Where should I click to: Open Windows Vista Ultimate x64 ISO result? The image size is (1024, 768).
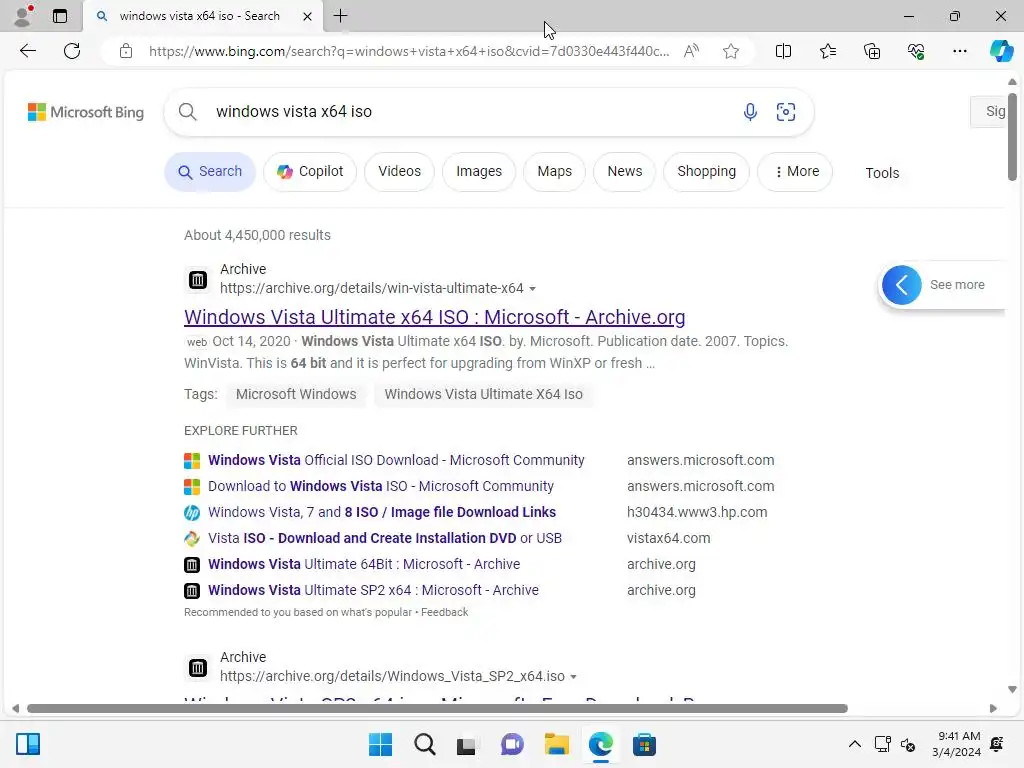pyautogui.click(x=434, y=317)
